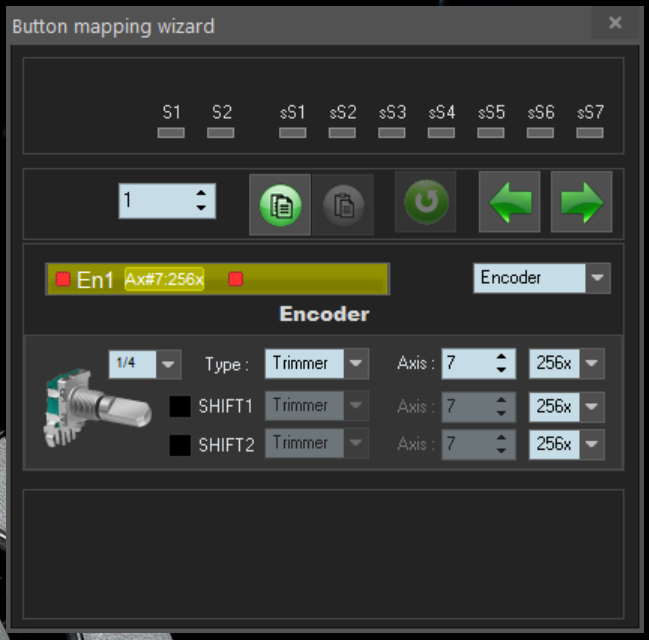Go to previous button with left arrow
The width and height of the screenshot is (649, 640).
point(510,202)
